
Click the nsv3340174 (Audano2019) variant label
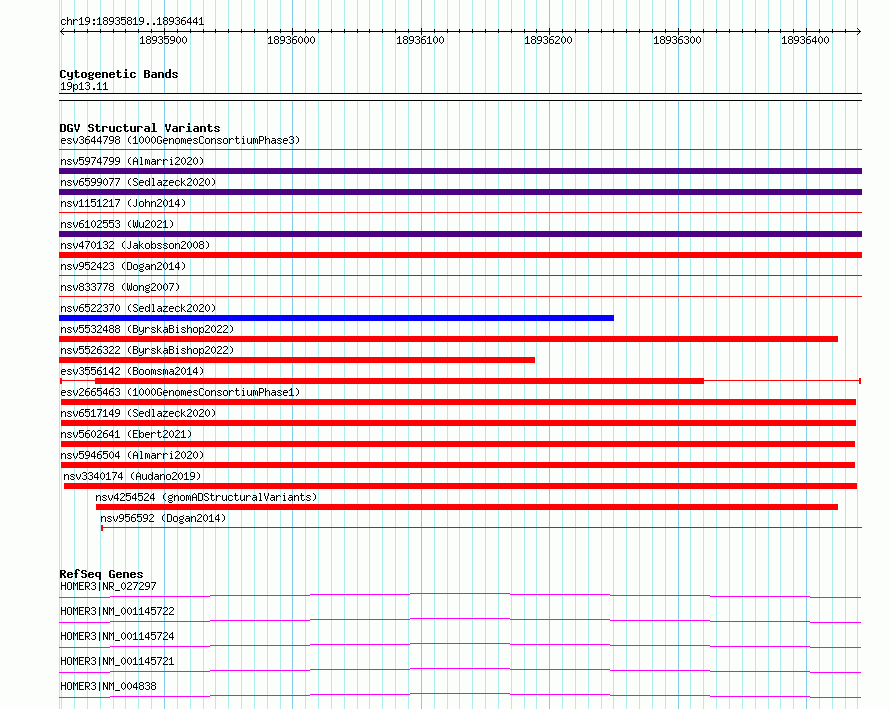coord(132,476)
